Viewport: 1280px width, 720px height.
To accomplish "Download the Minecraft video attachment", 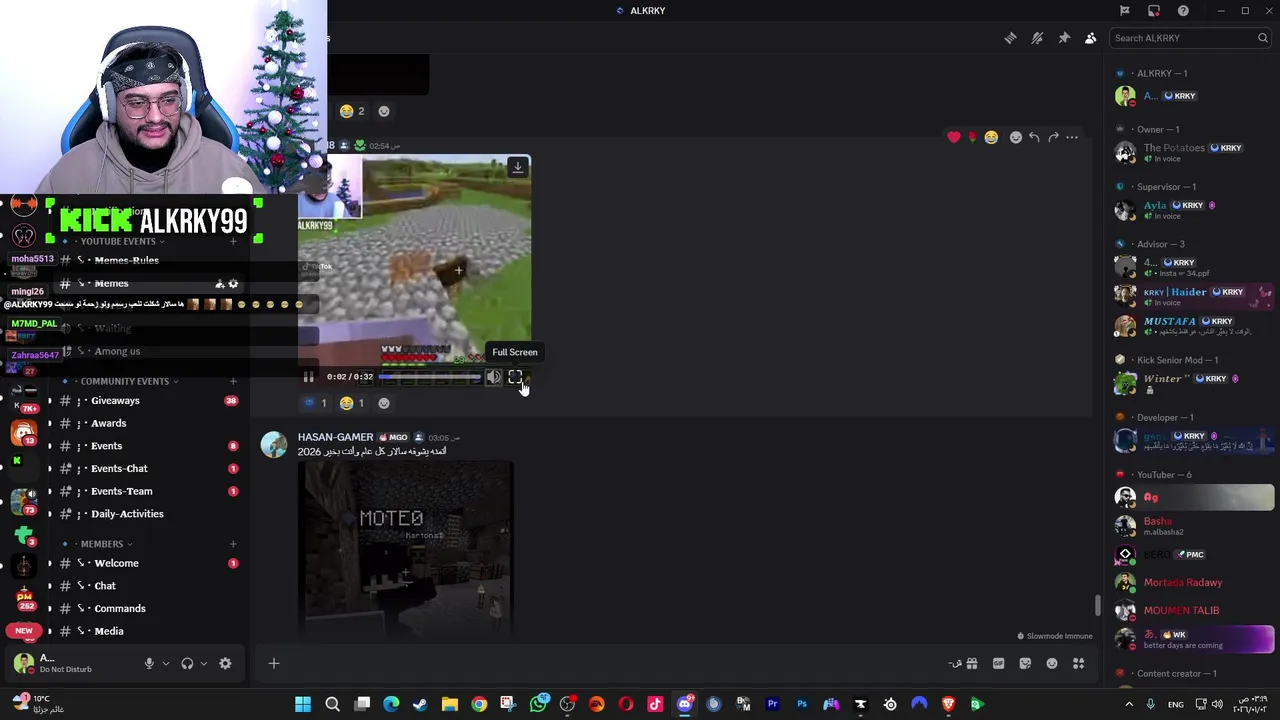I will coord(517,168).
